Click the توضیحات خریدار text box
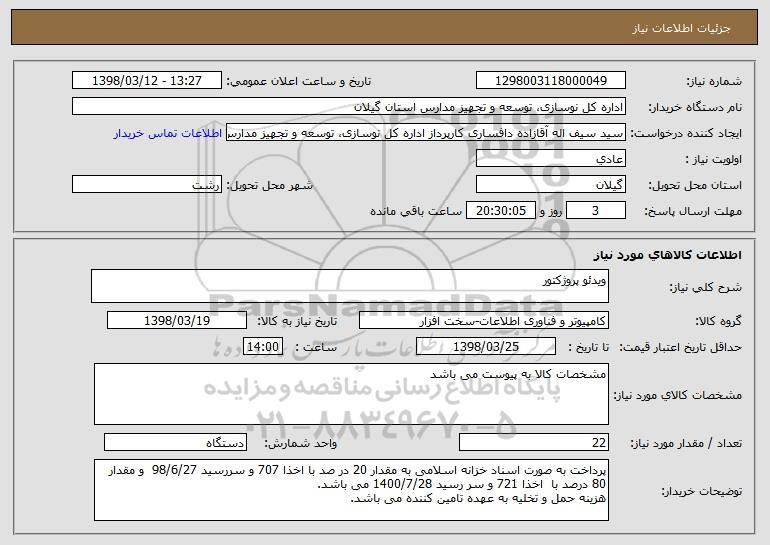This screenshot has height=545, width=770. tap(351, 490)
